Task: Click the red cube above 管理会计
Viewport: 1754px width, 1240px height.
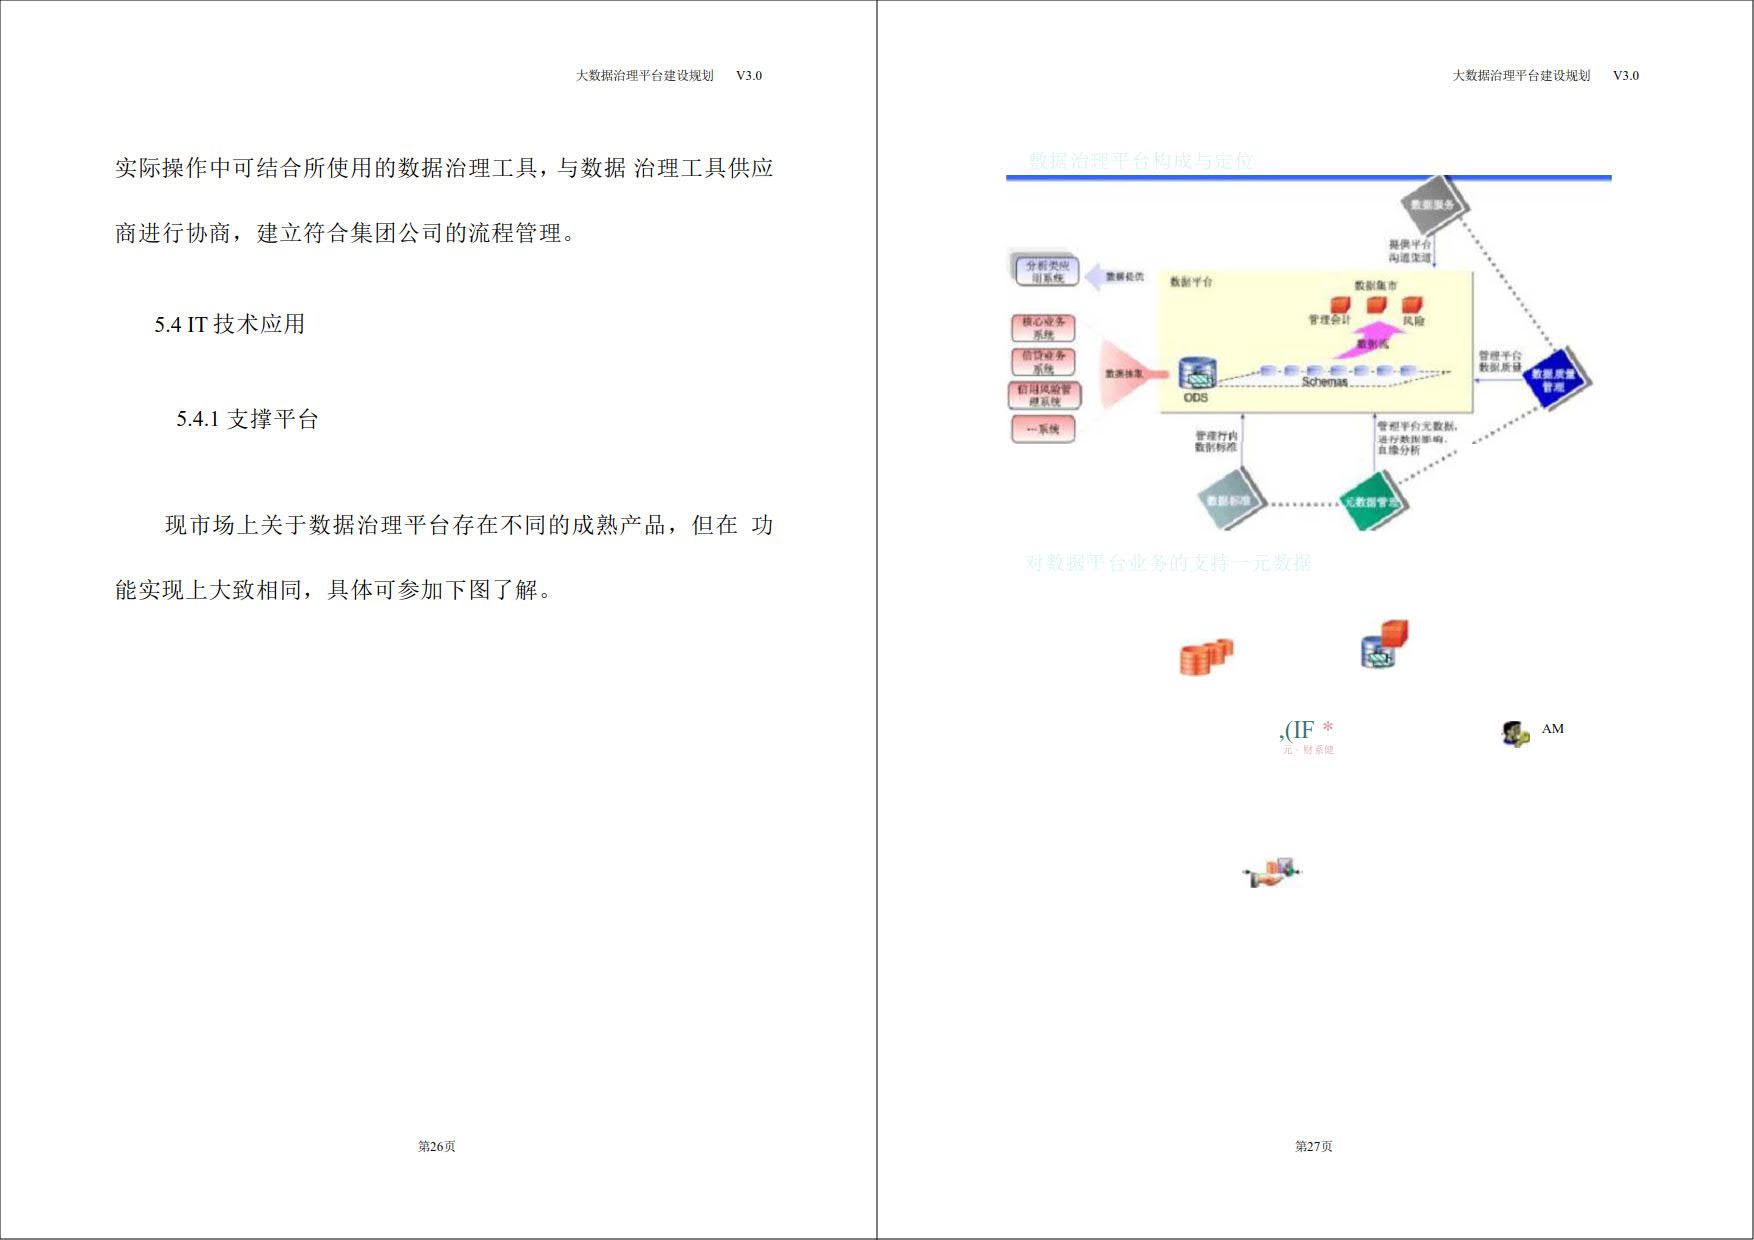Action: pyautogui.click(x=1339, y=303)
